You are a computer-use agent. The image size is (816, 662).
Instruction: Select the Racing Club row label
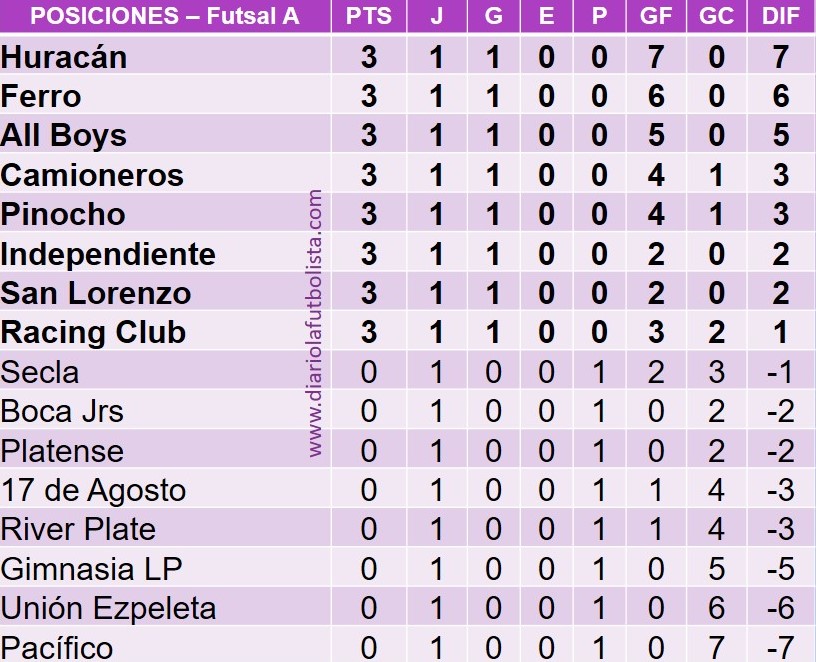coord(93,332)
